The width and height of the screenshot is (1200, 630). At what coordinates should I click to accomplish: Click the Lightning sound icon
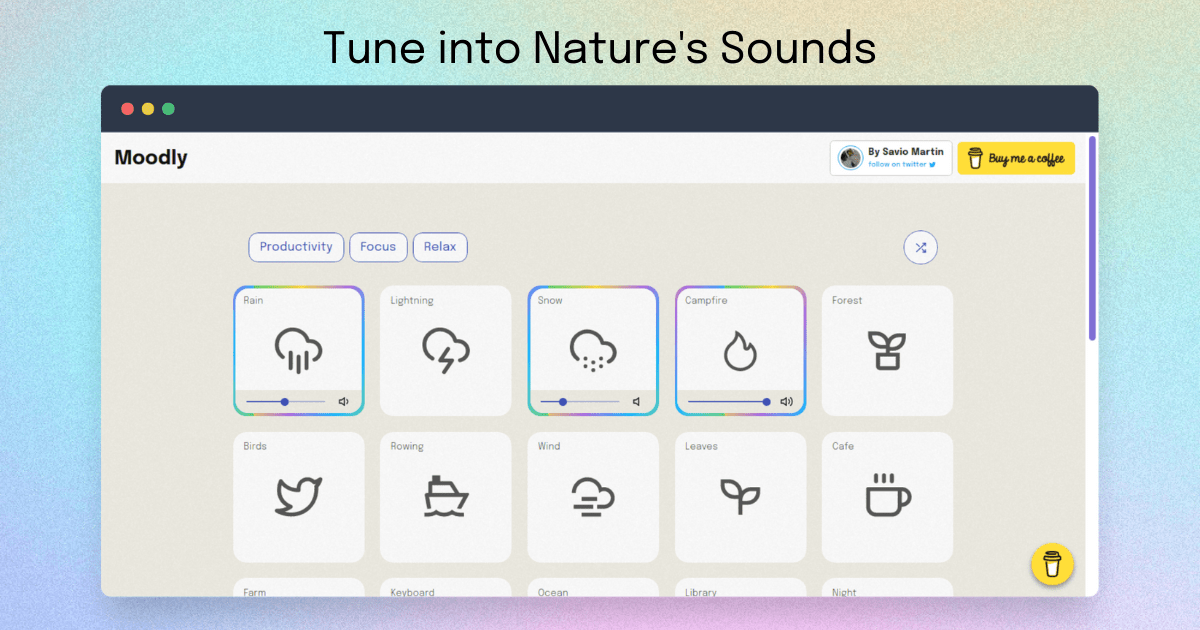coord(445,351)
